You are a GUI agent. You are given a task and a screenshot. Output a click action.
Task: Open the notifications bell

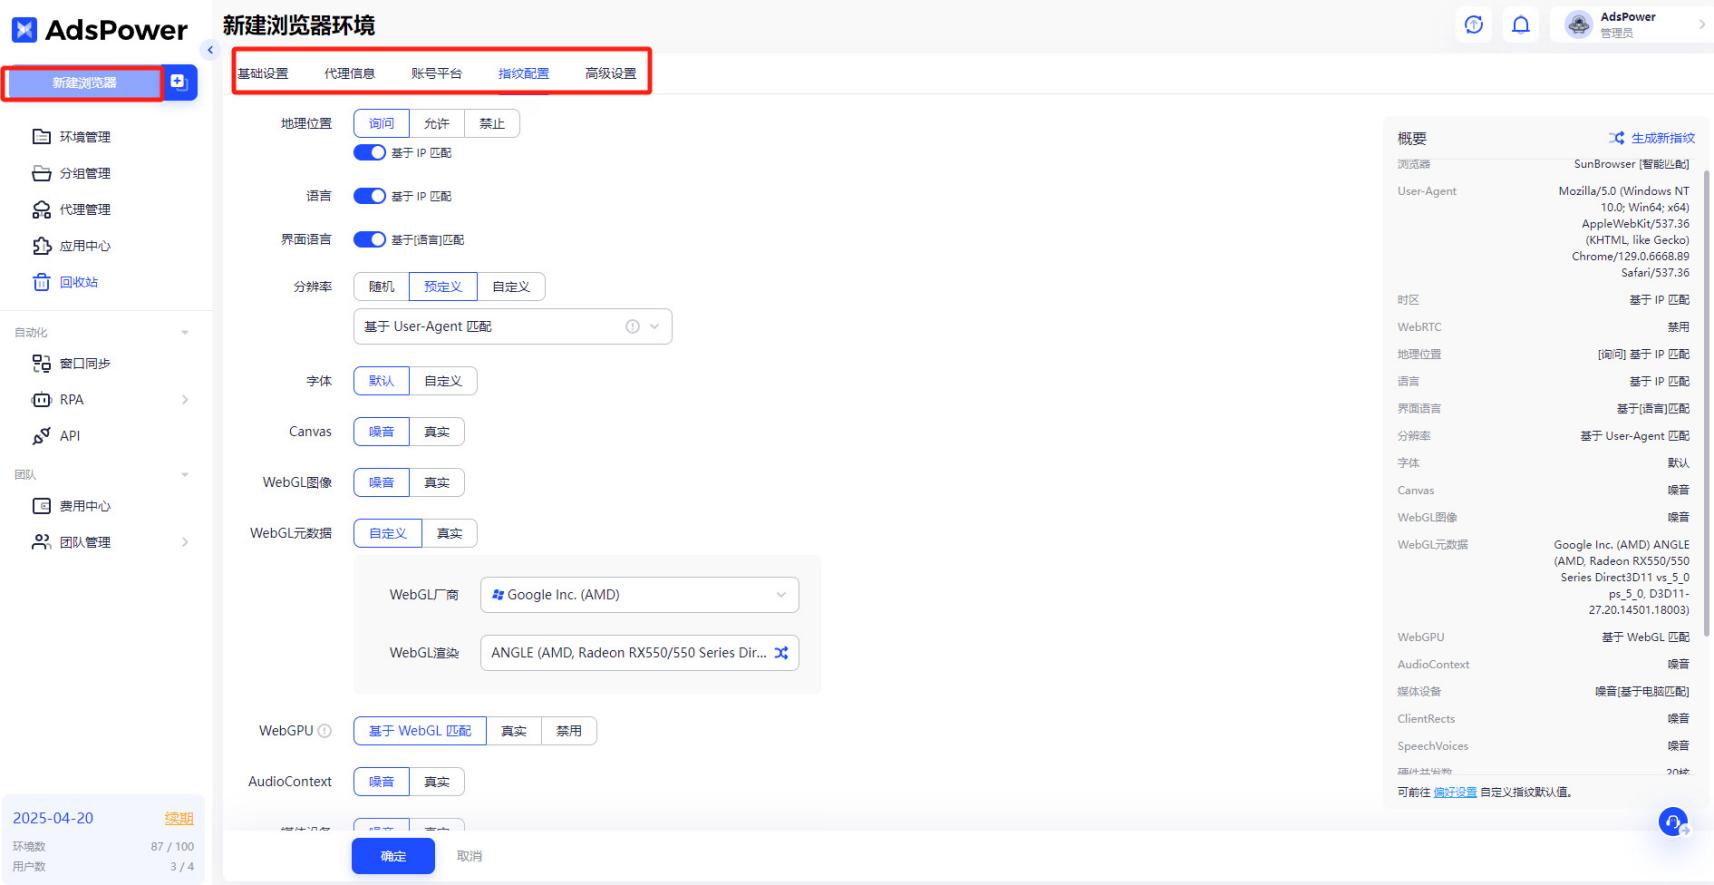[x=1521, y=25]
